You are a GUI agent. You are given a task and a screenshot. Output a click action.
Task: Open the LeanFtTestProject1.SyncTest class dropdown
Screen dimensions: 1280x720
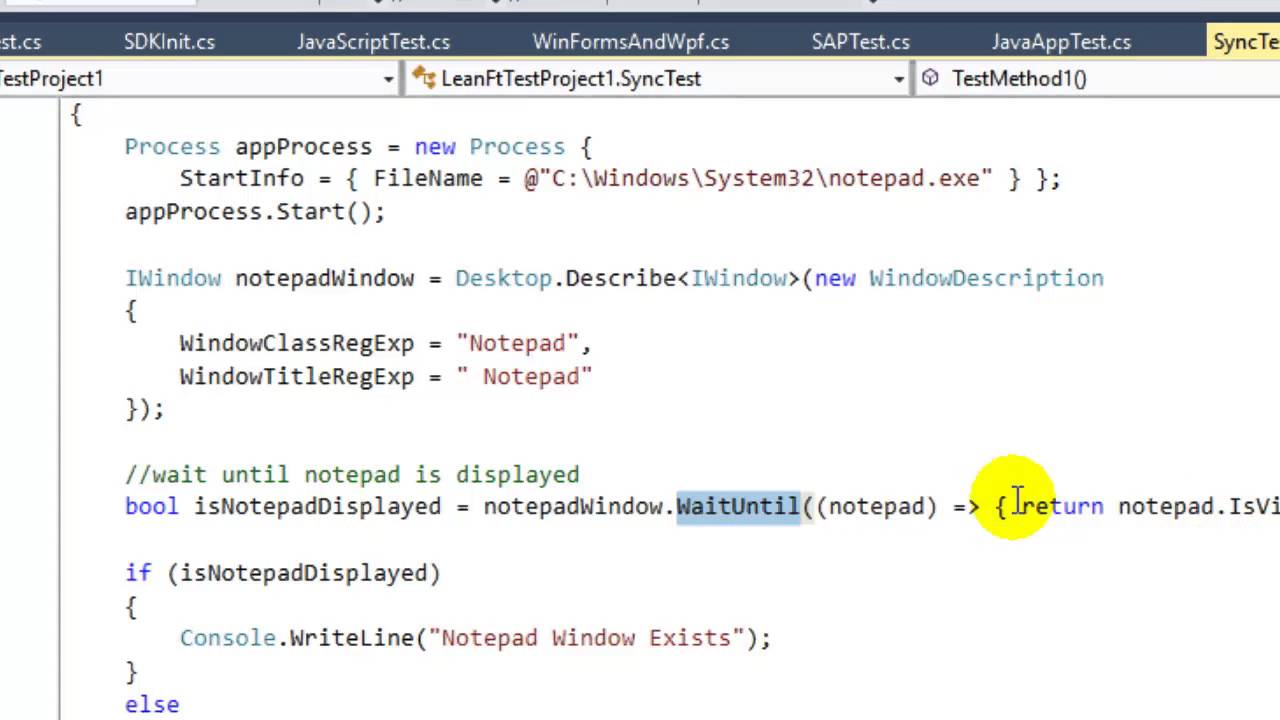coord(658,79)
